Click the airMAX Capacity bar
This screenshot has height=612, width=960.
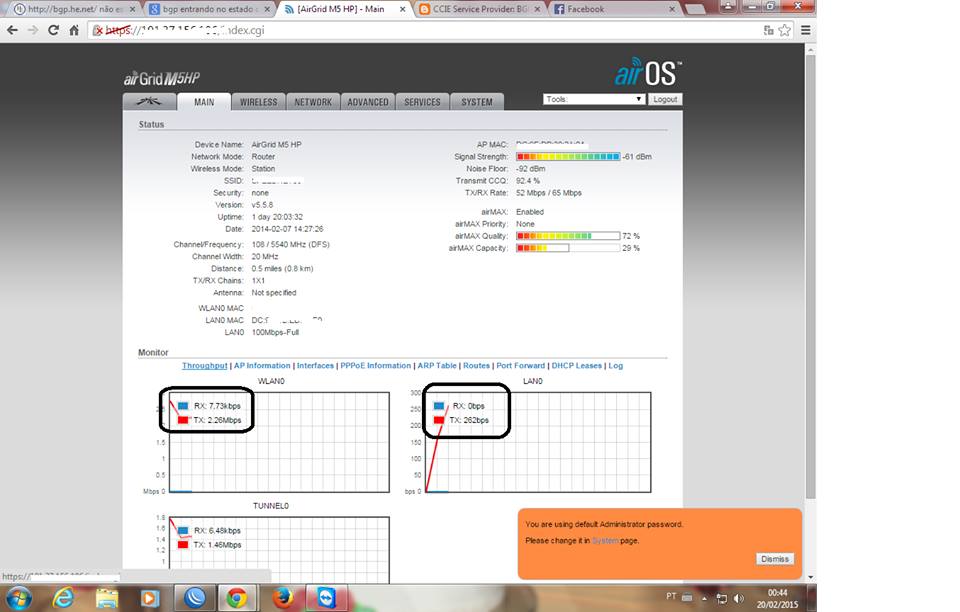coord(568,248)
